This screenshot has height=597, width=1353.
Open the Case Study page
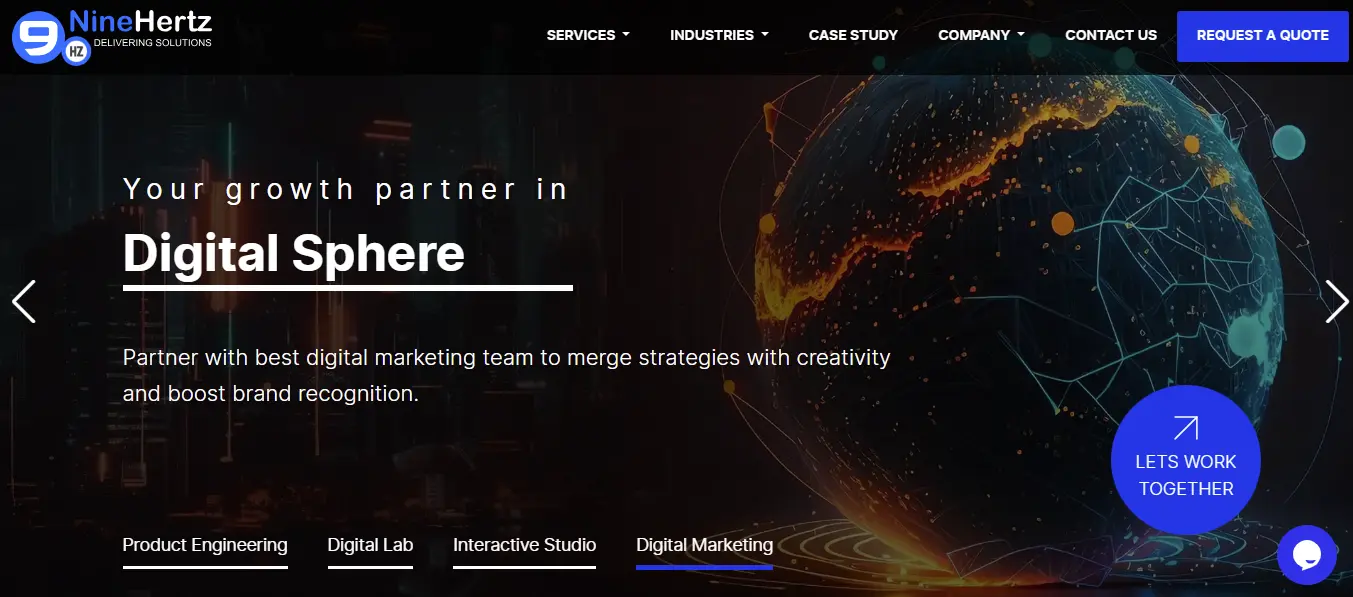point(853,35)
